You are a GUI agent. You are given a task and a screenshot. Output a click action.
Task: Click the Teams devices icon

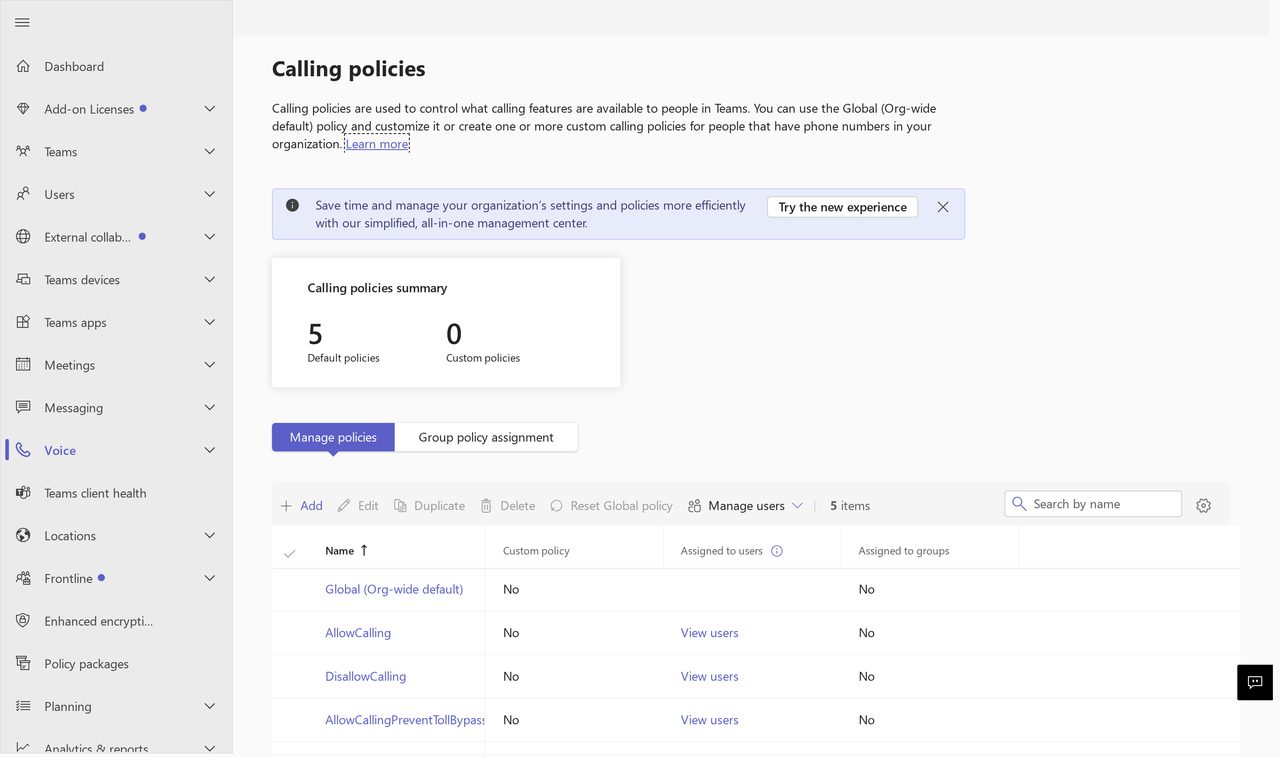click(x=23, y=280)
